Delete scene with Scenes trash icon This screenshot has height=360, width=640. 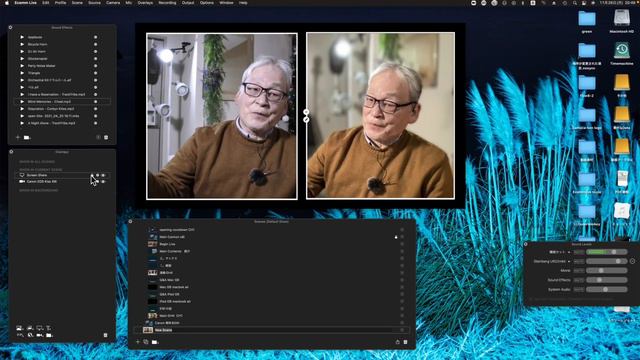coord(405,342)
